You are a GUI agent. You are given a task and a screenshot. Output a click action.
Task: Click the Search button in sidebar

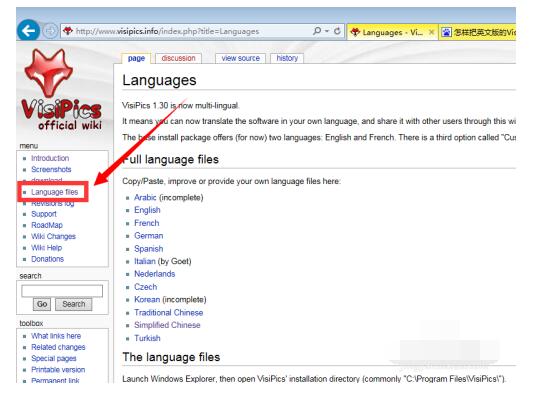point(73,304)
